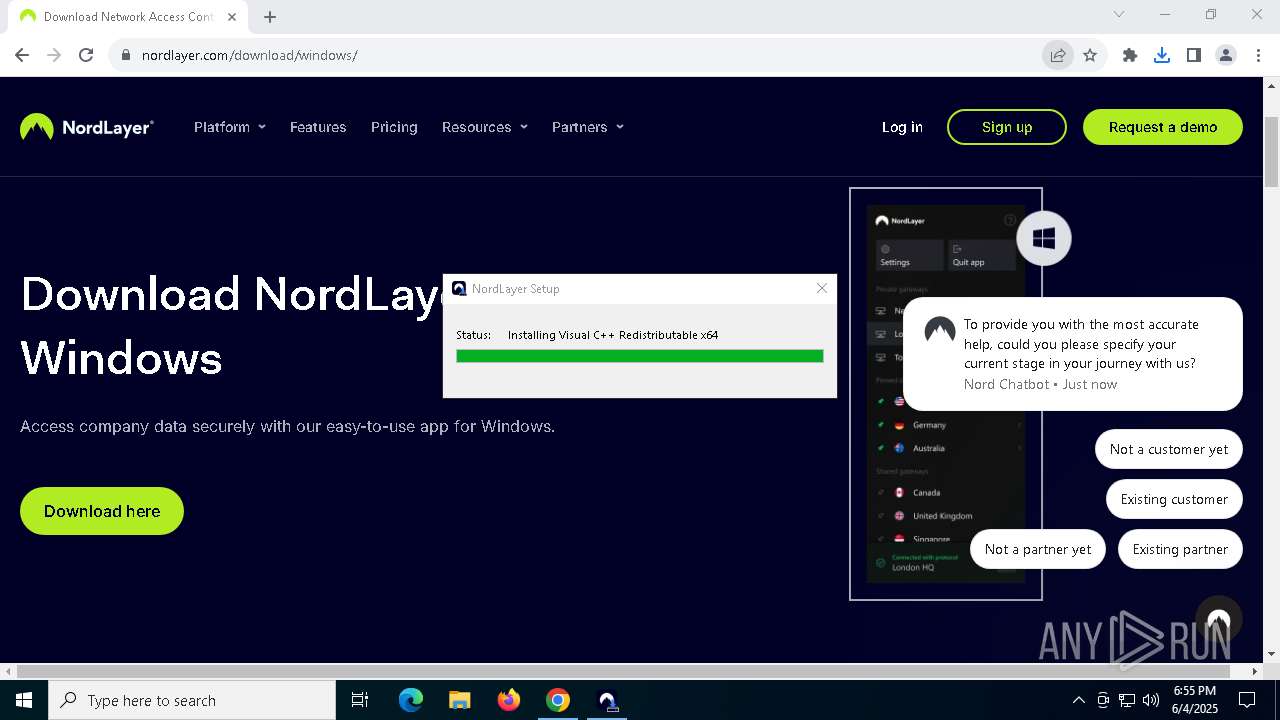Open the volume control in the tray

(x=1151, y=700)
